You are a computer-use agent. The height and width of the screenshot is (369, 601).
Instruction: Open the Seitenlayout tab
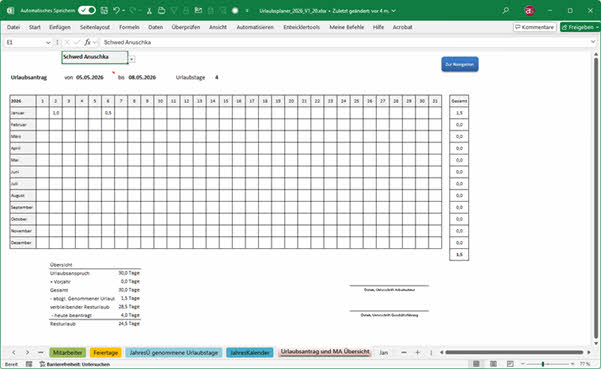click(95, 27)
